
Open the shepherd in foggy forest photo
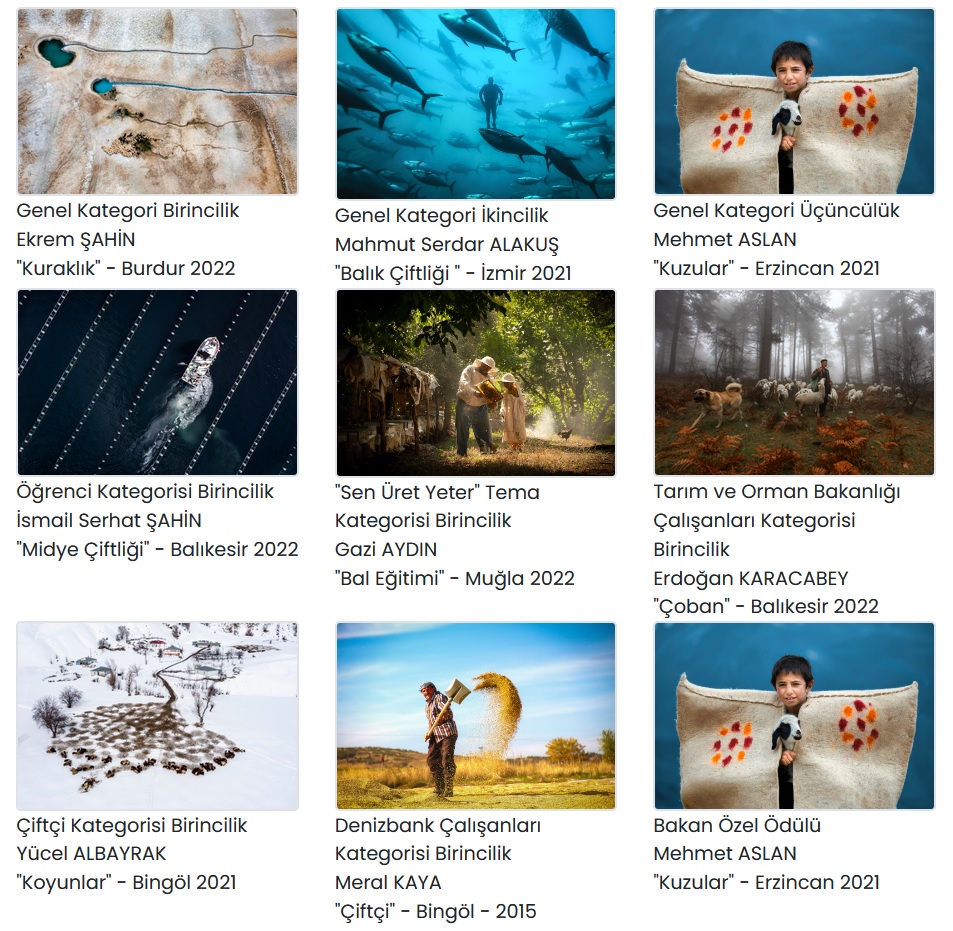pos(794,382)
